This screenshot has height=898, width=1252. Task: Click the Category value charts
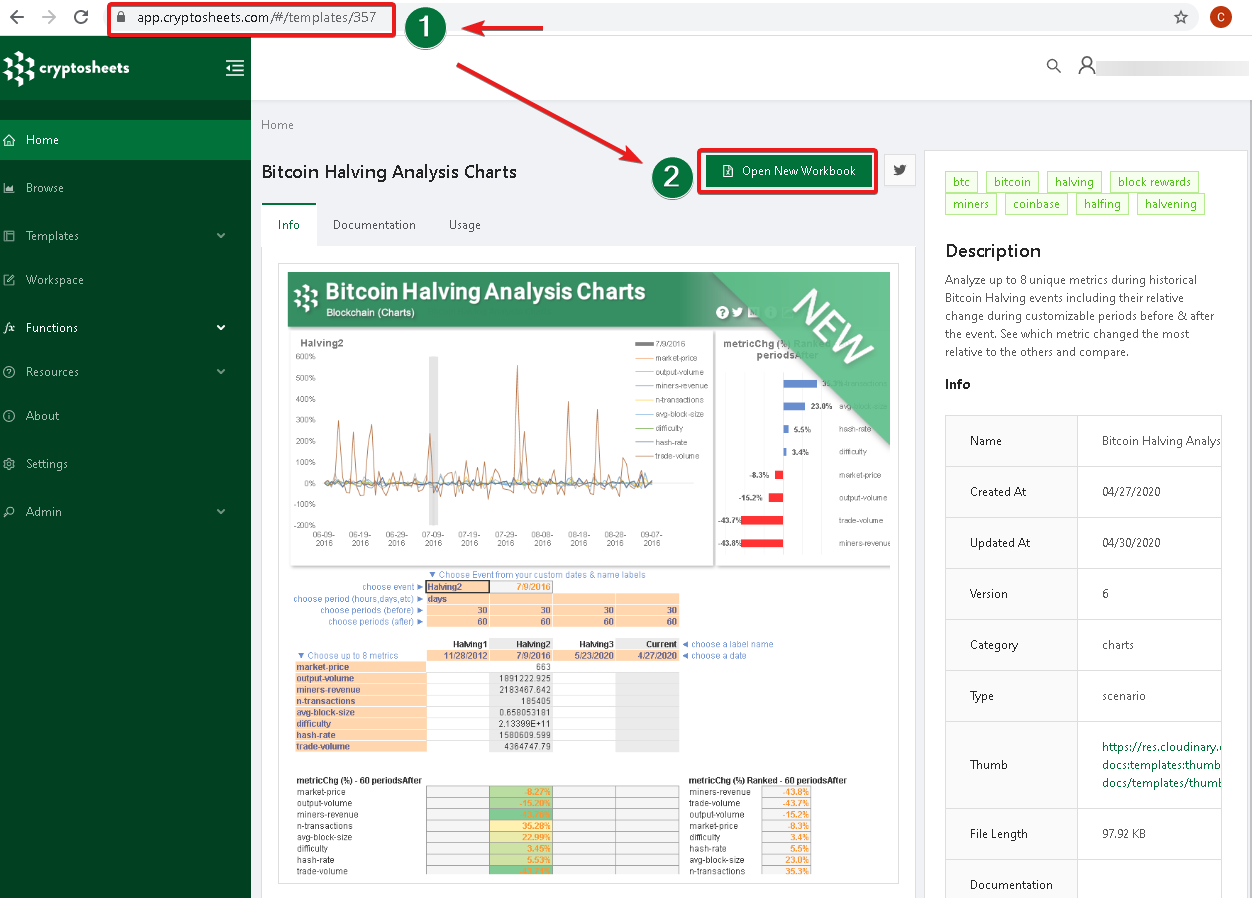(x=1118, y=645)
